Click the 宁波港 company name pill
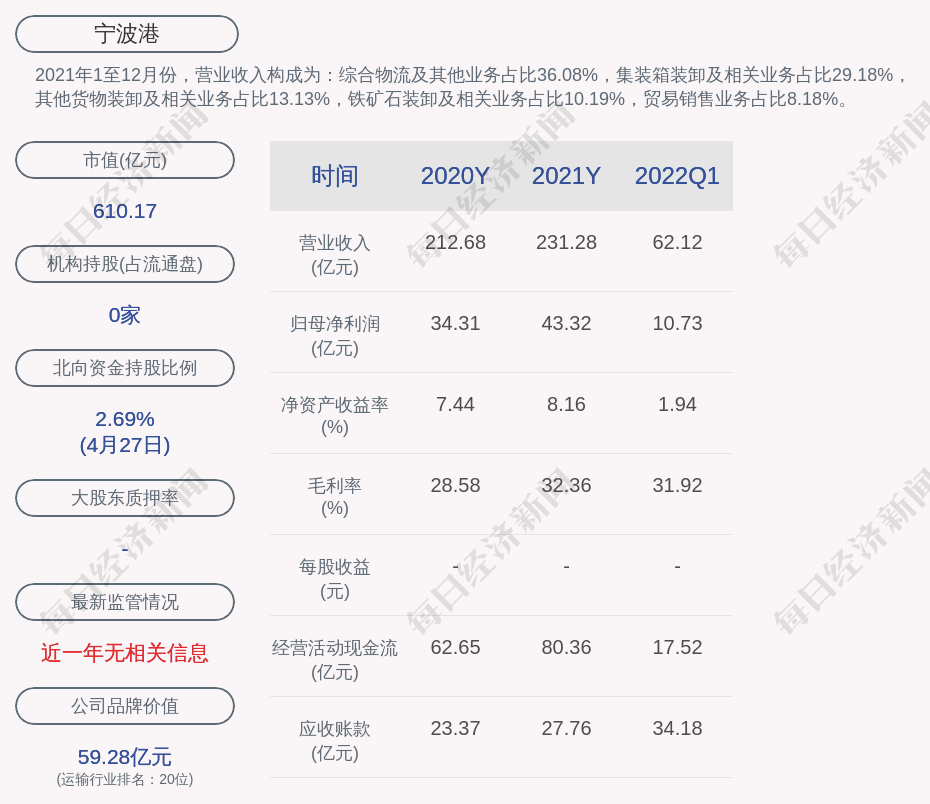Screen dimensions: 930x804 coord(127,34)
